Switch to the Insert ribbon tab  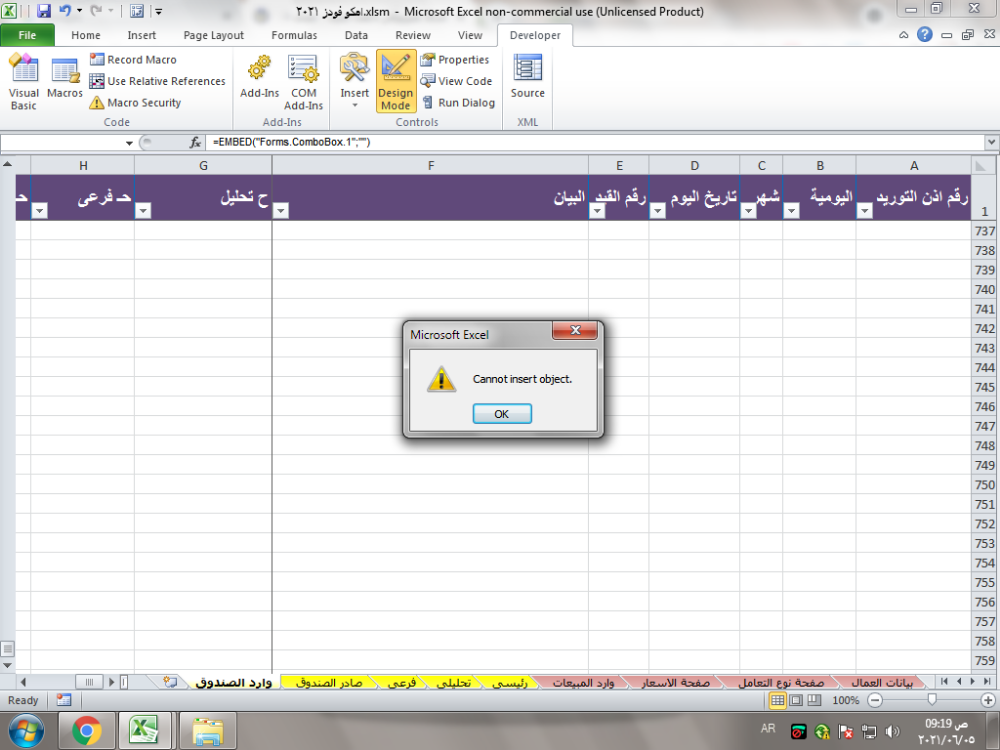point(142,35)
